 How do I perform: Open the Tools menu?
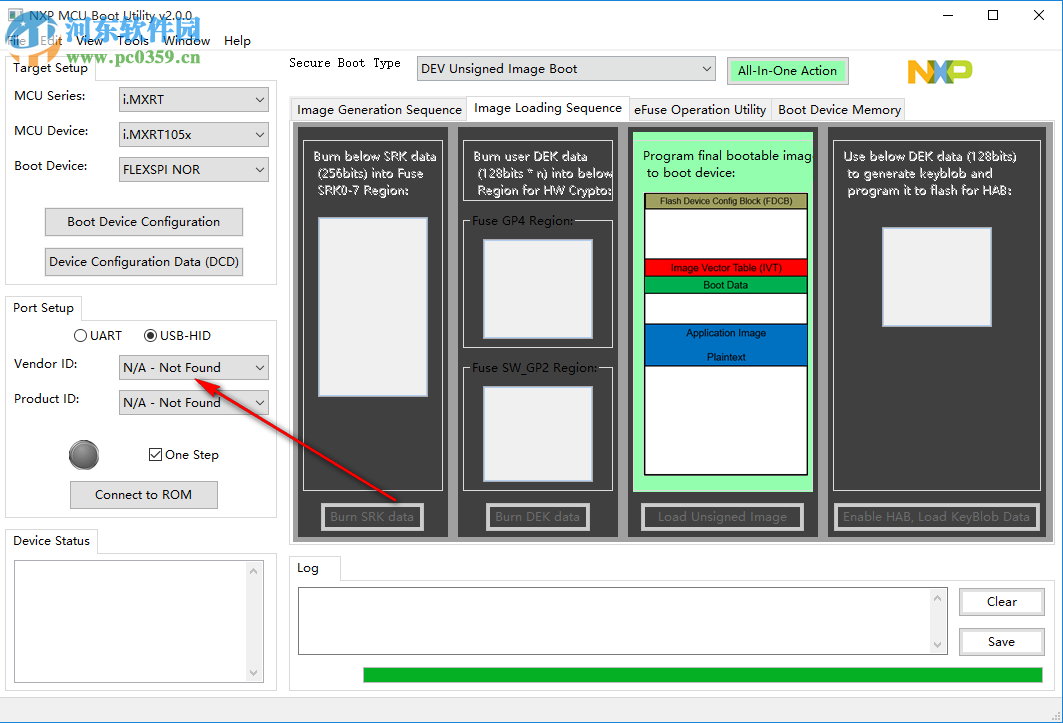tap(132, 41)
